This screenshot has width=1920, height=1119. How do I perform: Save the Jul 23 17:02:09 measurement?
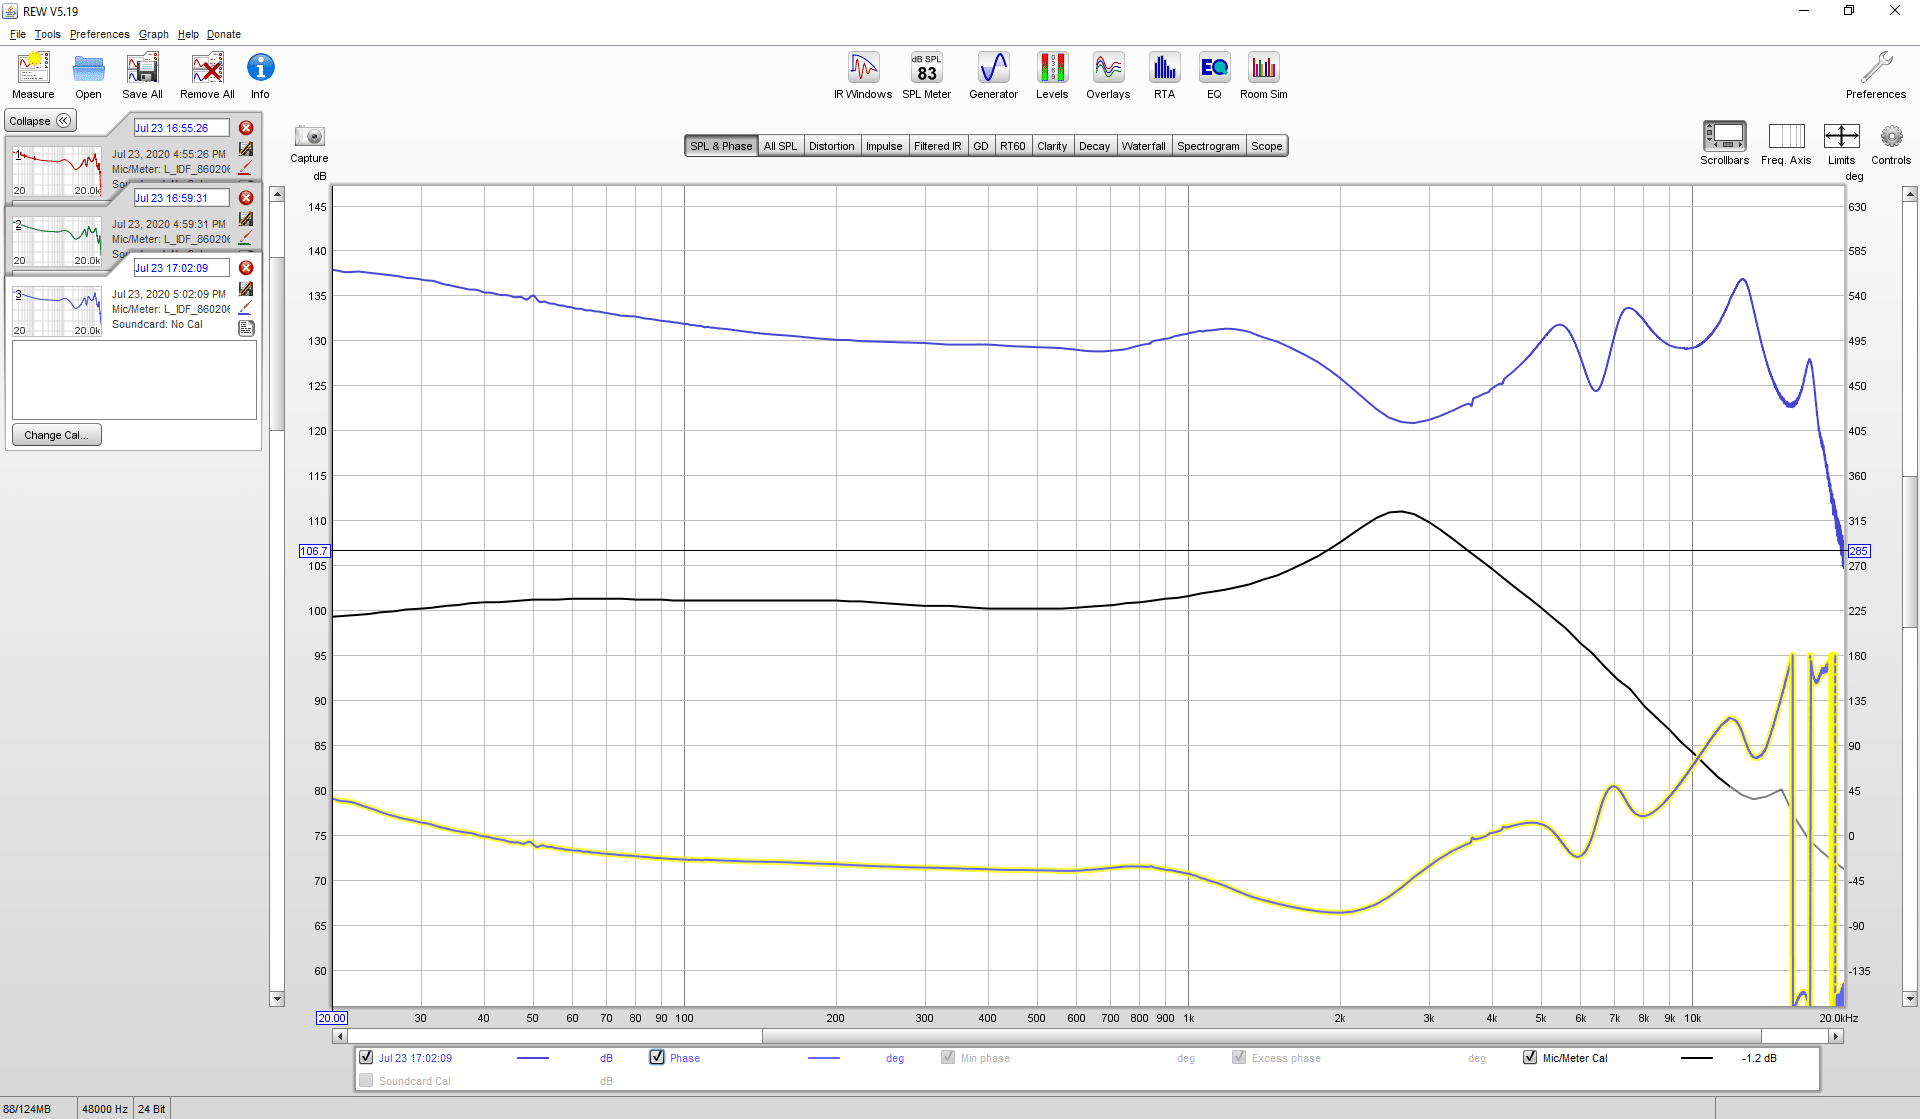pyautogui.click(x=246, y=289)
